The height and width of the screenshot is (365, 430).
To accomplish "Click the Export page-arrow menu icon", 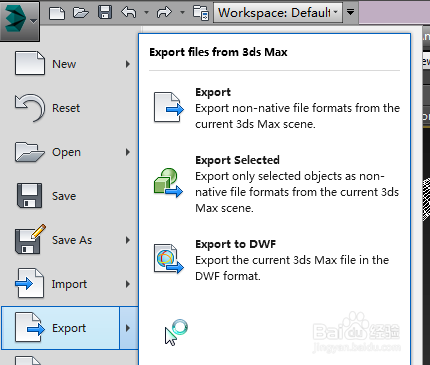I will (30, 327).
